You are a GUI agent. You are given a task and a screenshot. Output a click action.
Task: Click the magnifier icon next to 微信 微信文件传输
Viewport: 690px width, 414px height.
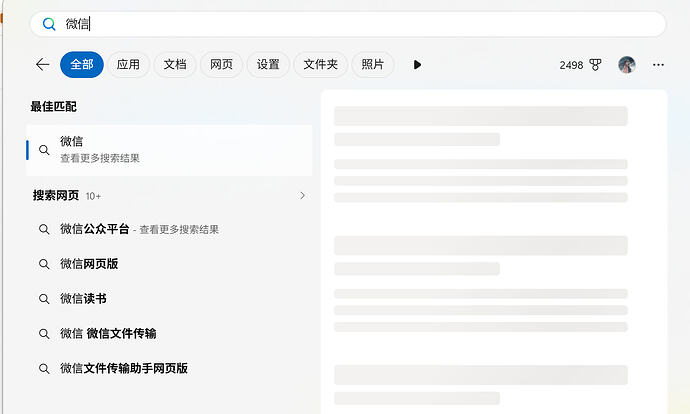pos(44,333)
